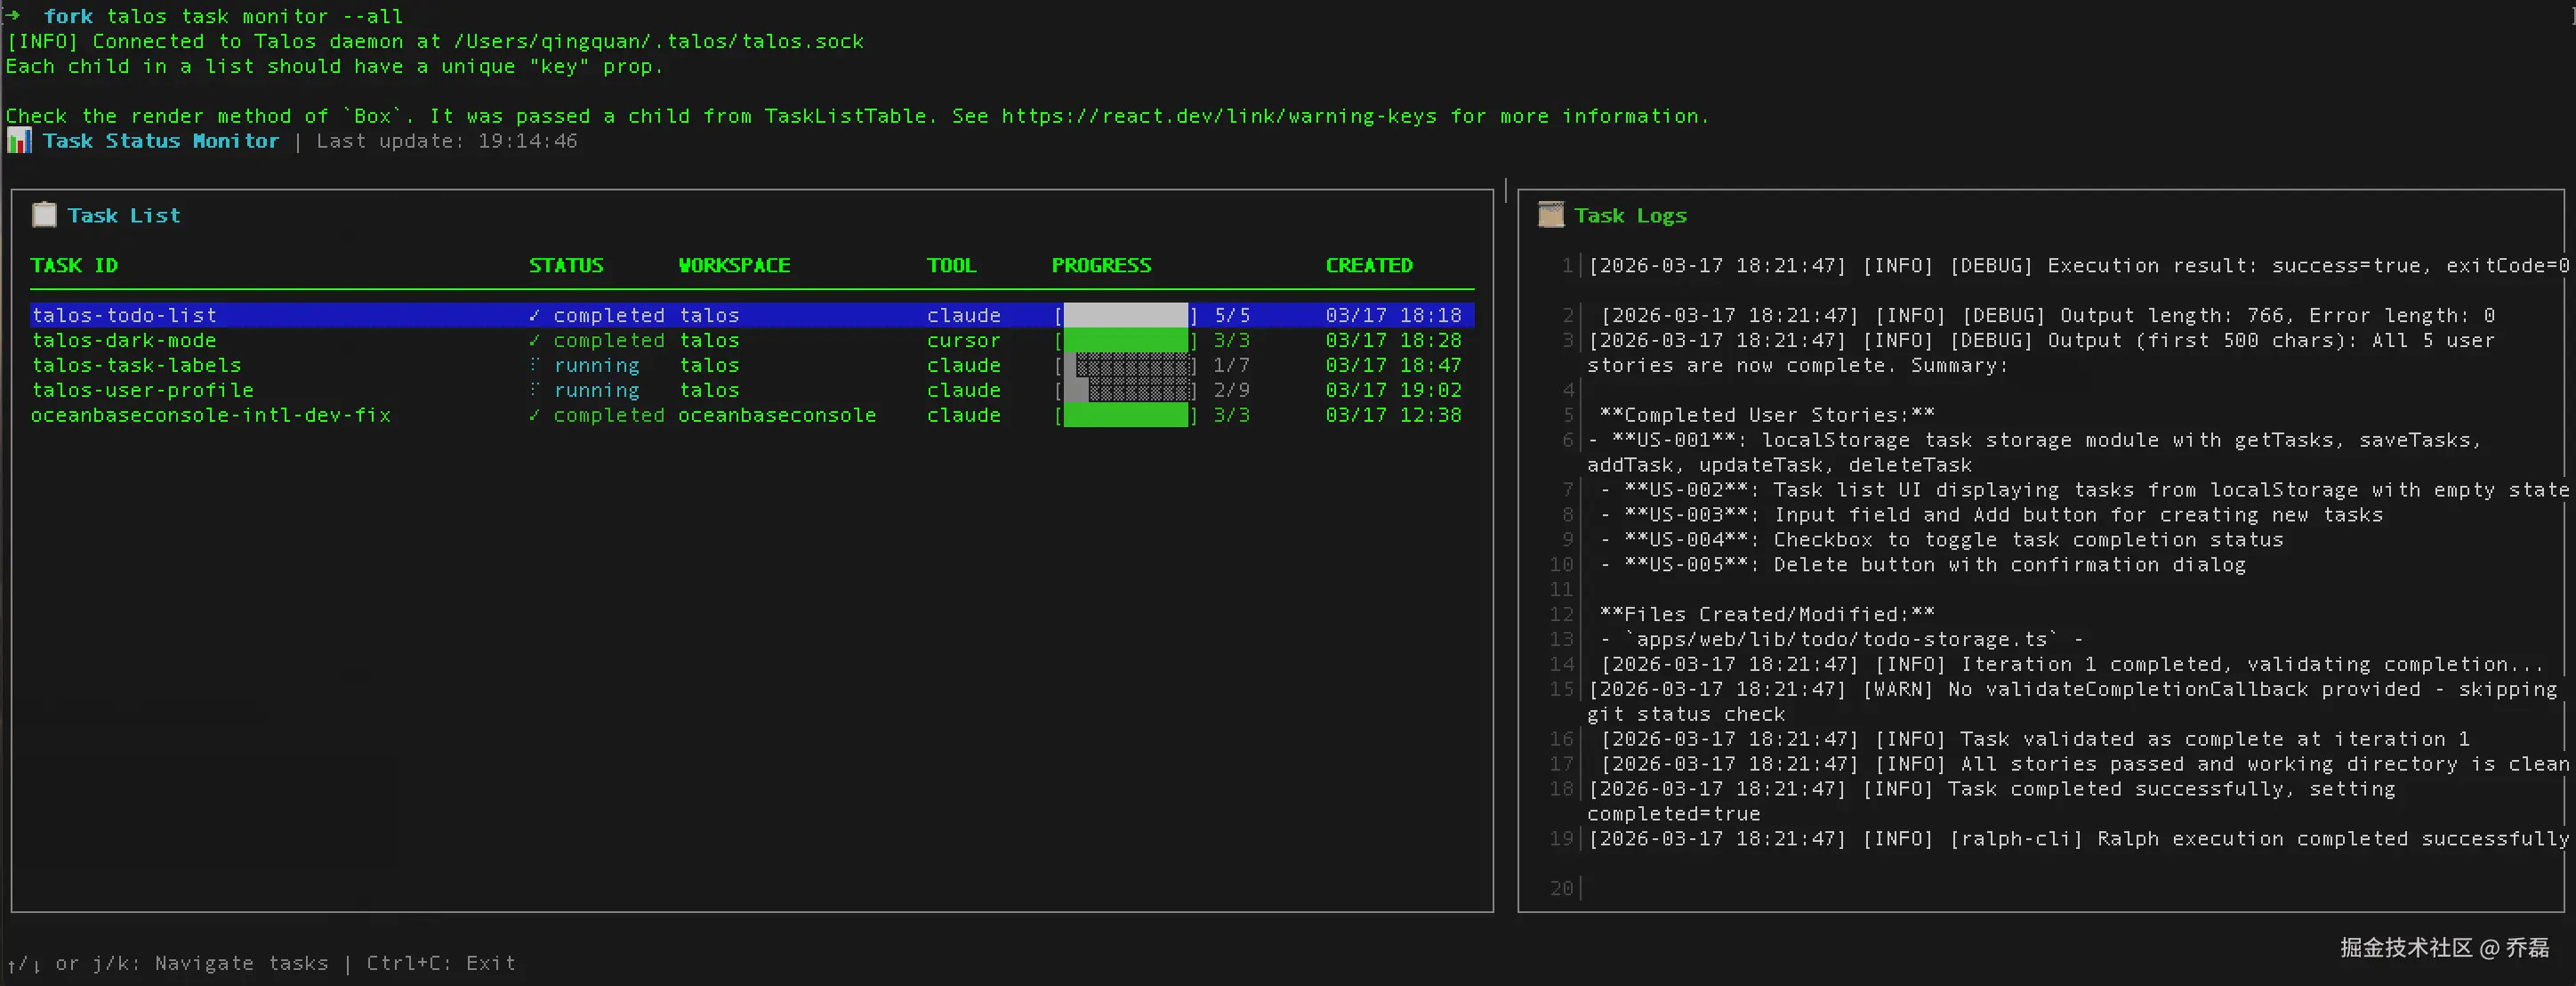Click the checkmark icon for talos-dark-mode
The width and height of the screenshot is (2576, 986).
point(534,340)
